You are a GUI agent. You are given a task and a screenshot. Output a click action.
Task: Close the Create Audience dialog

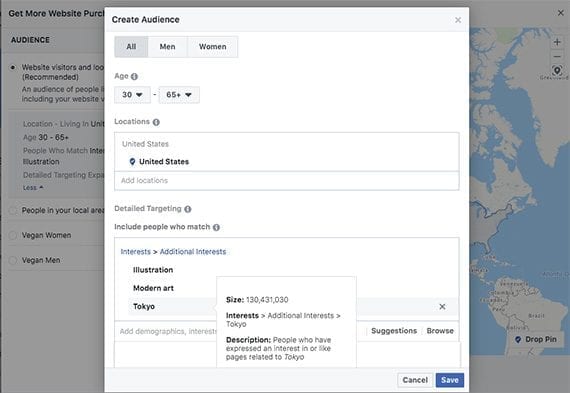(x=458, y=20)
